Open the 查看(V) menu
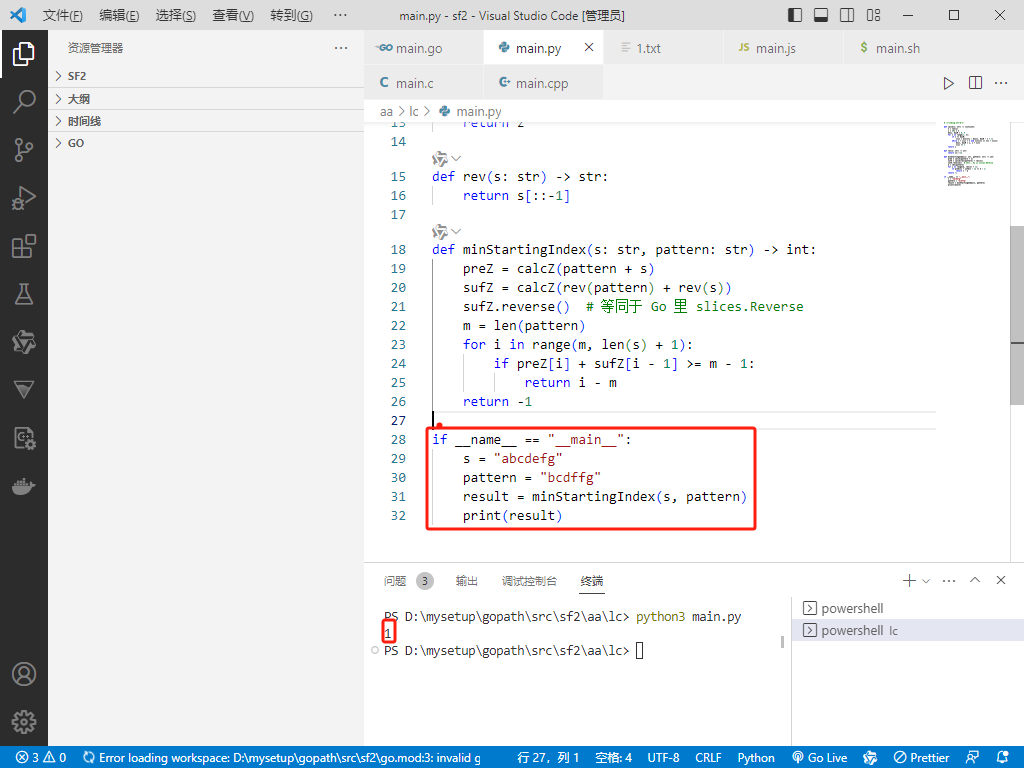Viewport: 1024px width, 768px height. (233, 15)
